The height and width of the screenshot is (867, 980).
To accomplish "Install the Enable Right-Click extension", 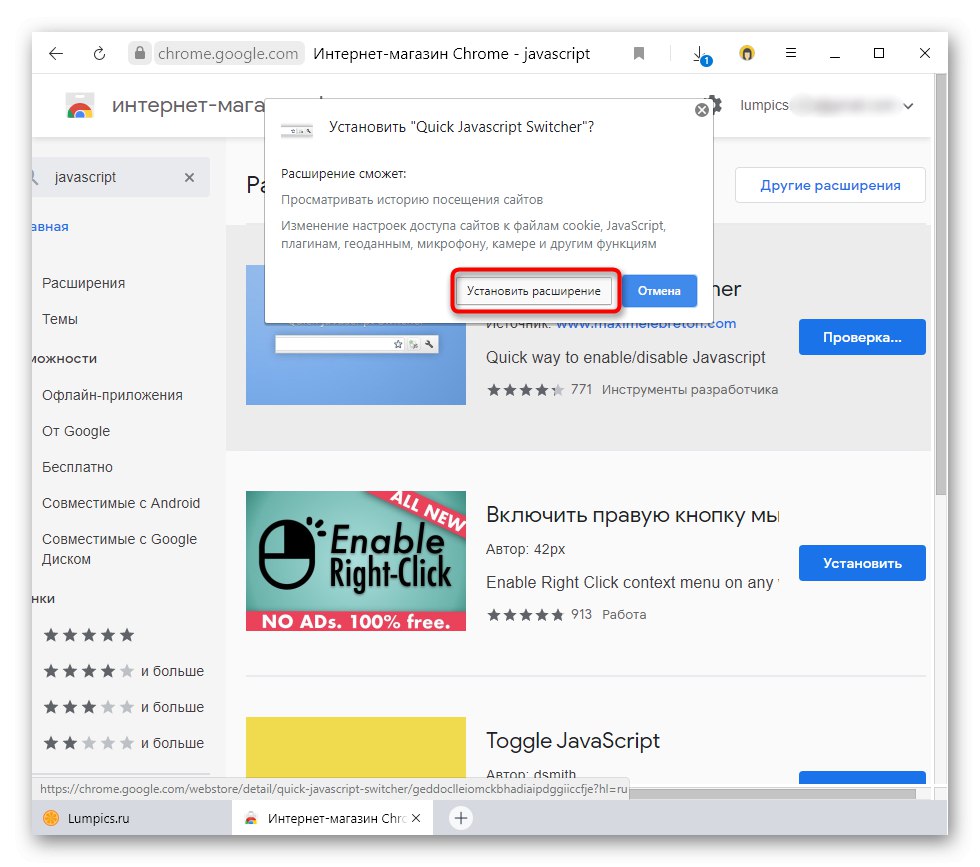I will pos(862,563).
